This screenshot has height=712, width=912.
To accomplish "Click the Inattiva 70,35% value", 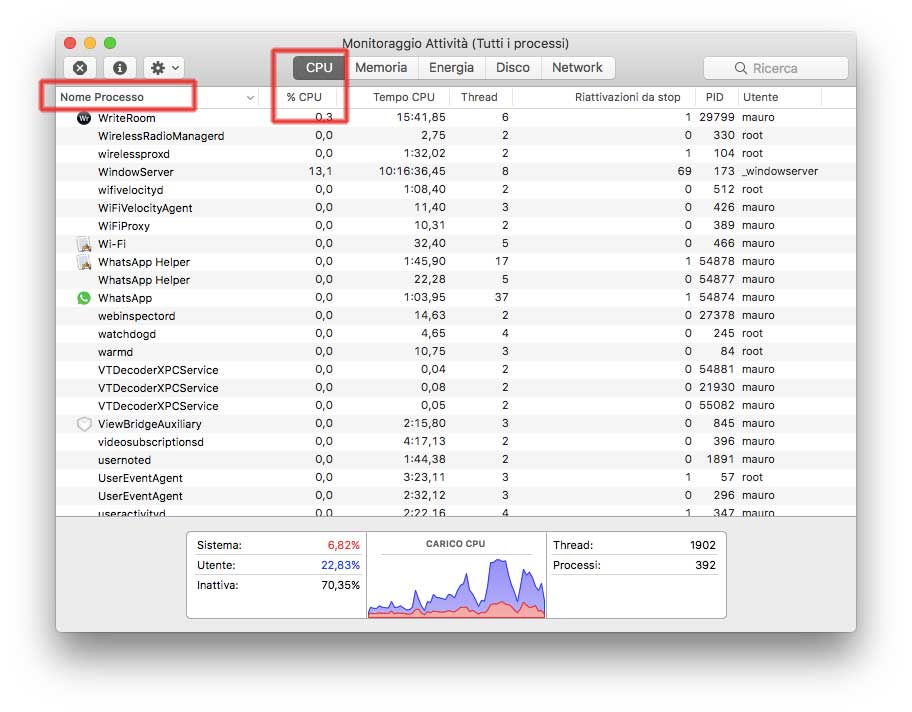I will 340,585.
